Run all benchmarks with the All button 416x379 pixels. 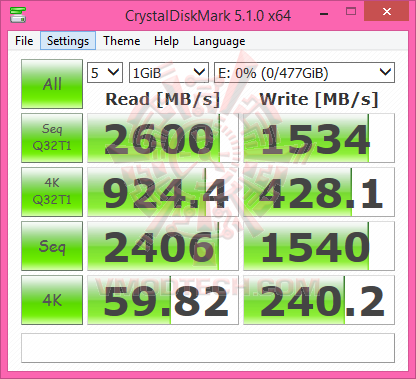(x=52, y=84)
